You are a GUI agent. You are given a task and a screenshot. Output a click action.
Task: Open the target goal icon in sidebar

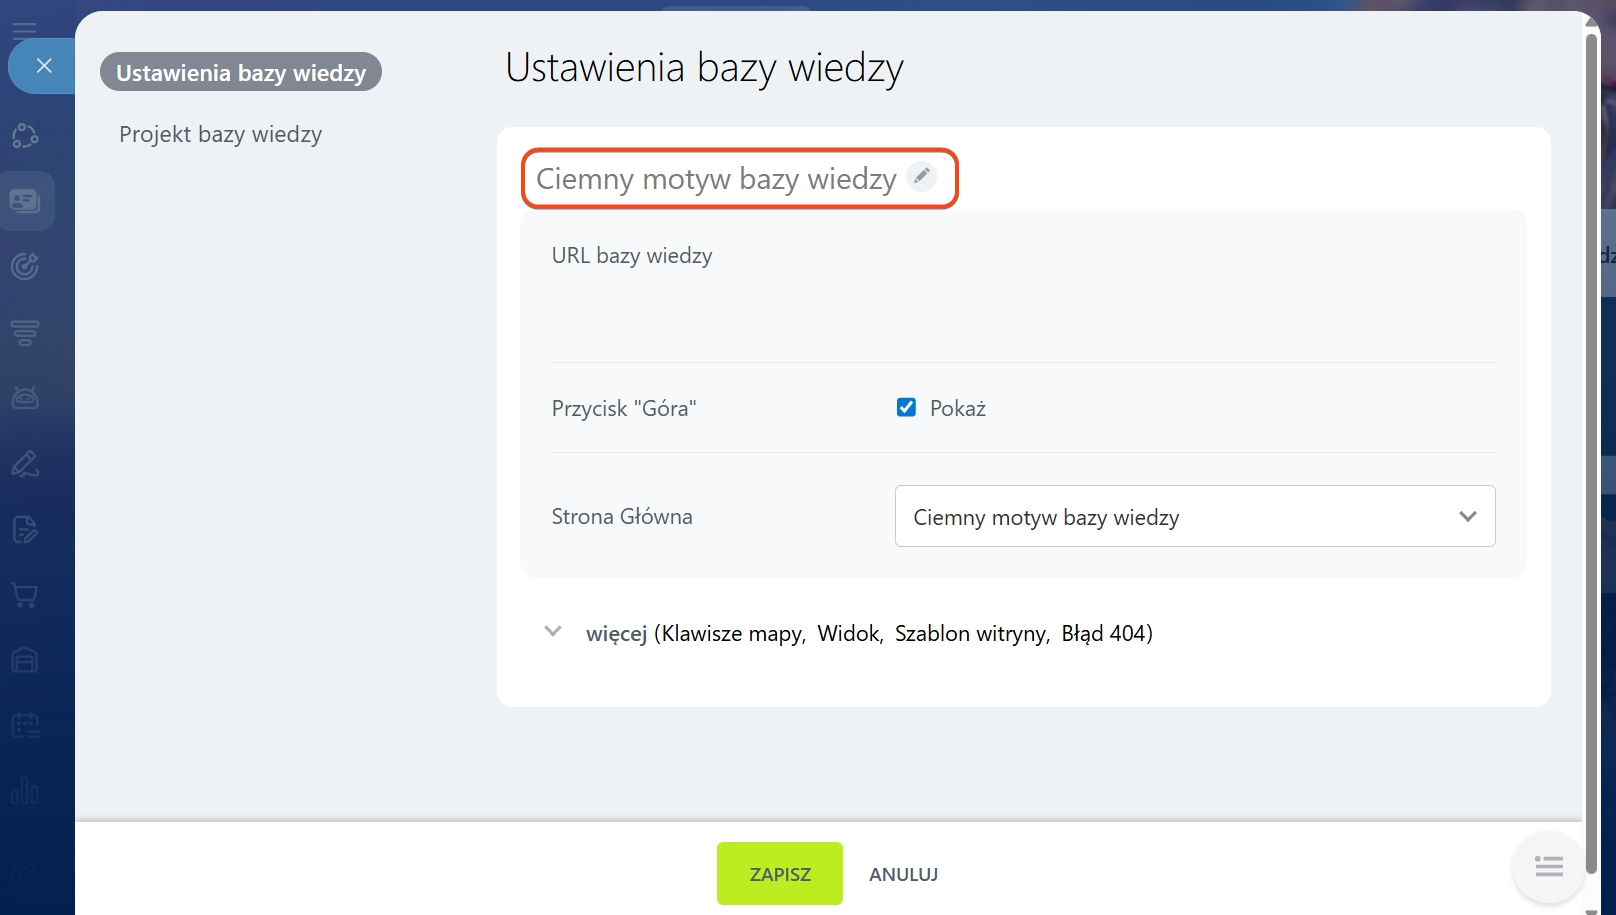point(25,266)
